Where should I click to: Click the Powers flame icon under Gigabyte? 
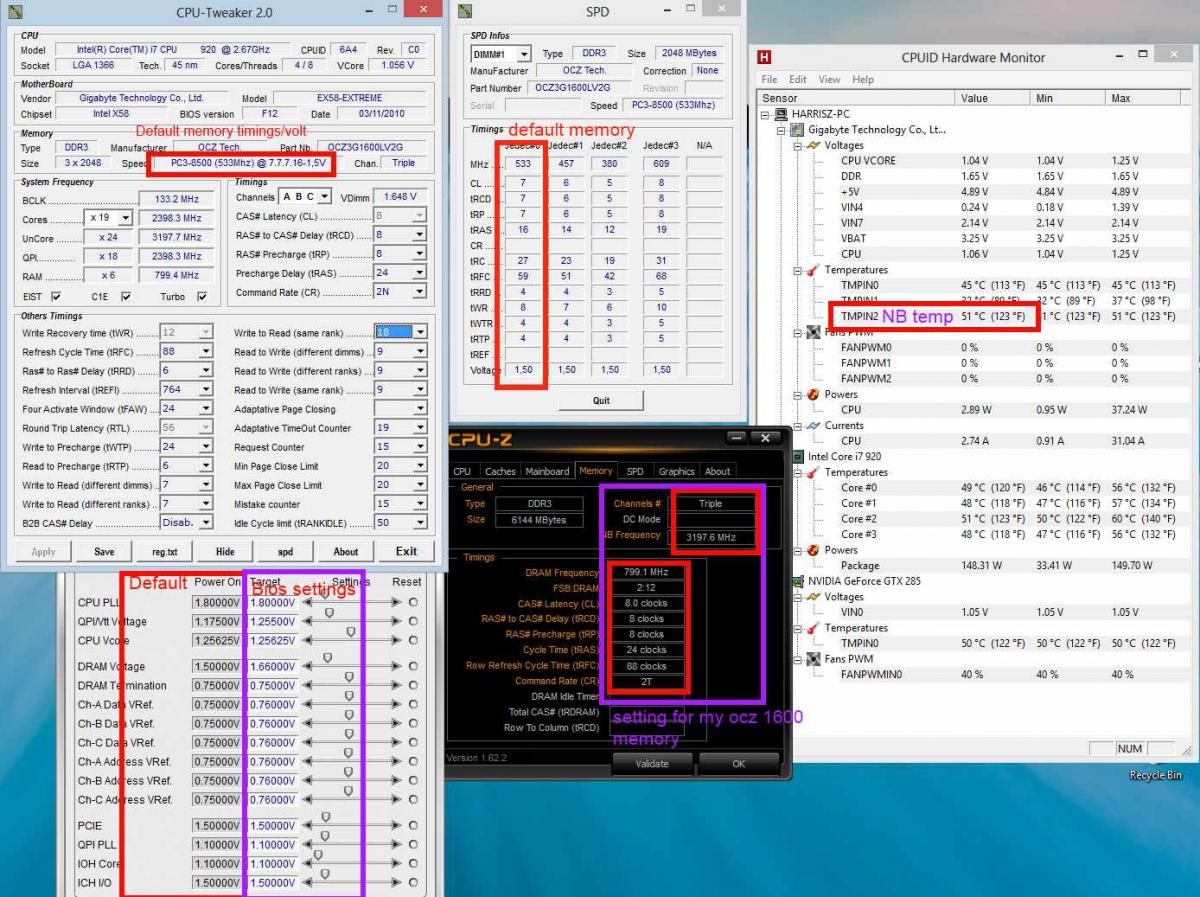(x=812, y=394)
